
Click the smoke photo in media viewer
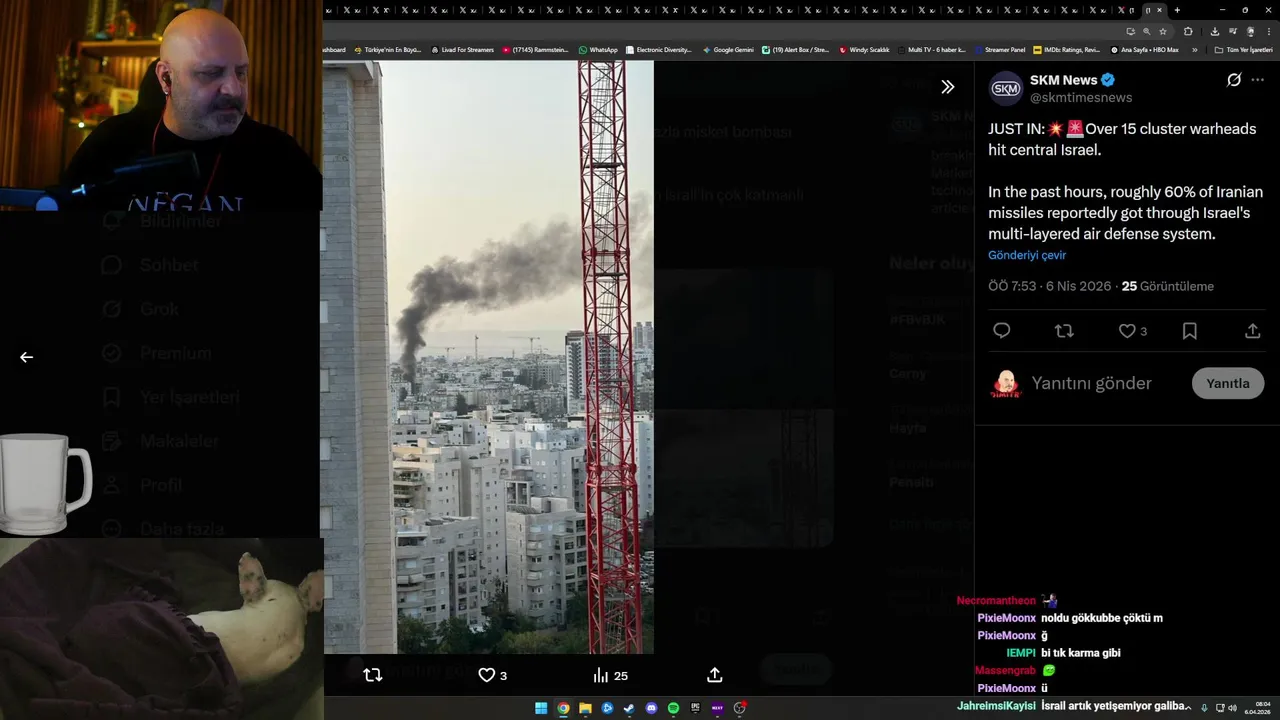tap(488, 357)
